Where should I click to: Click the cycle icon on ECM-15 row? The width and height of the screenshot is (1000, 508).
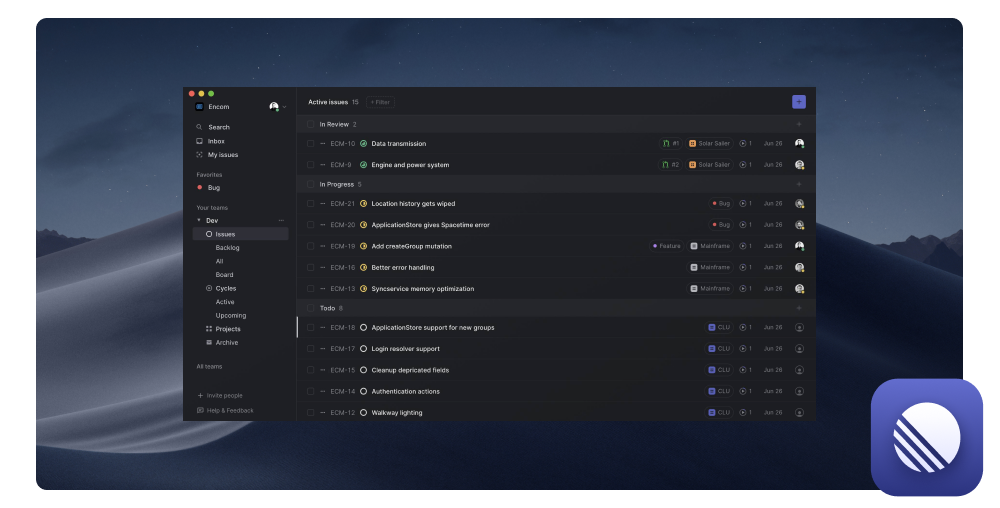[742, 370]
